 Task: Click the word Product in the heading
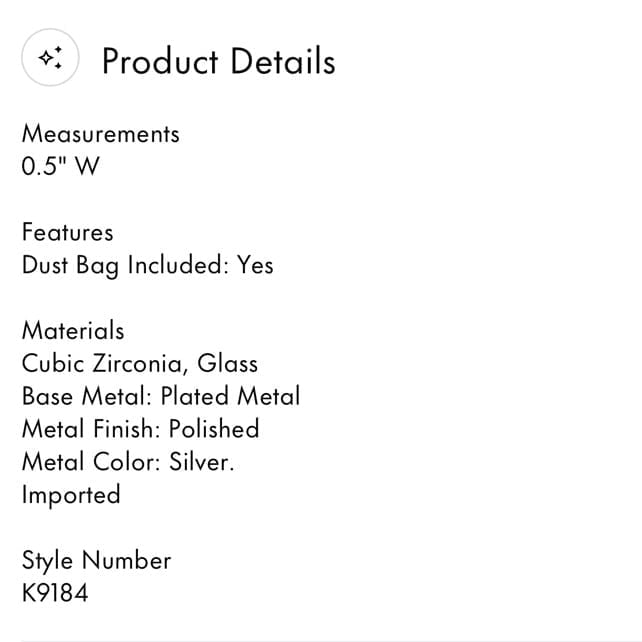[x=160, y=61]
